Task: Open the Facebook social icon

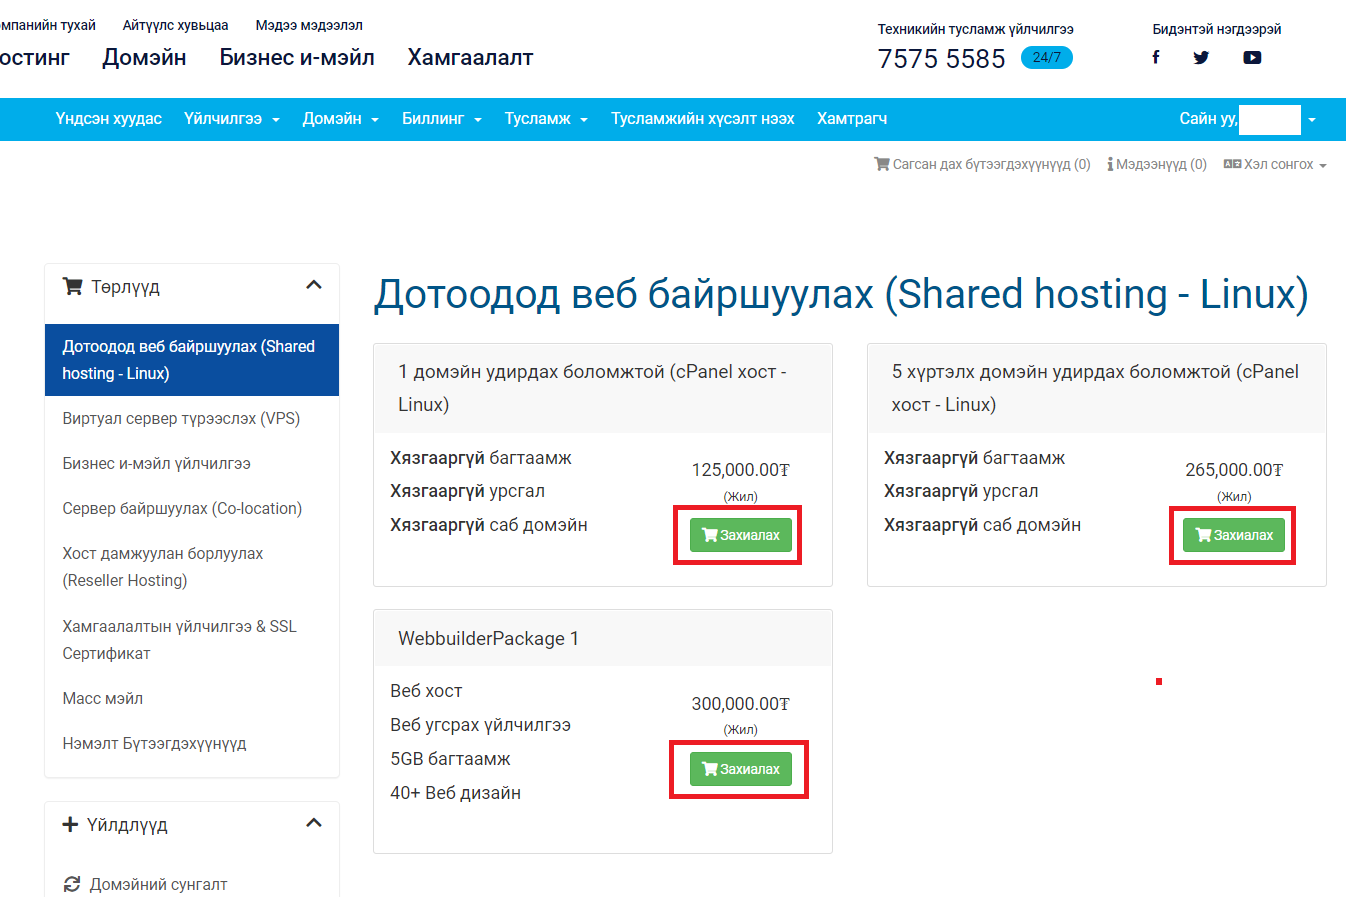Action: tap(1156, 57)
